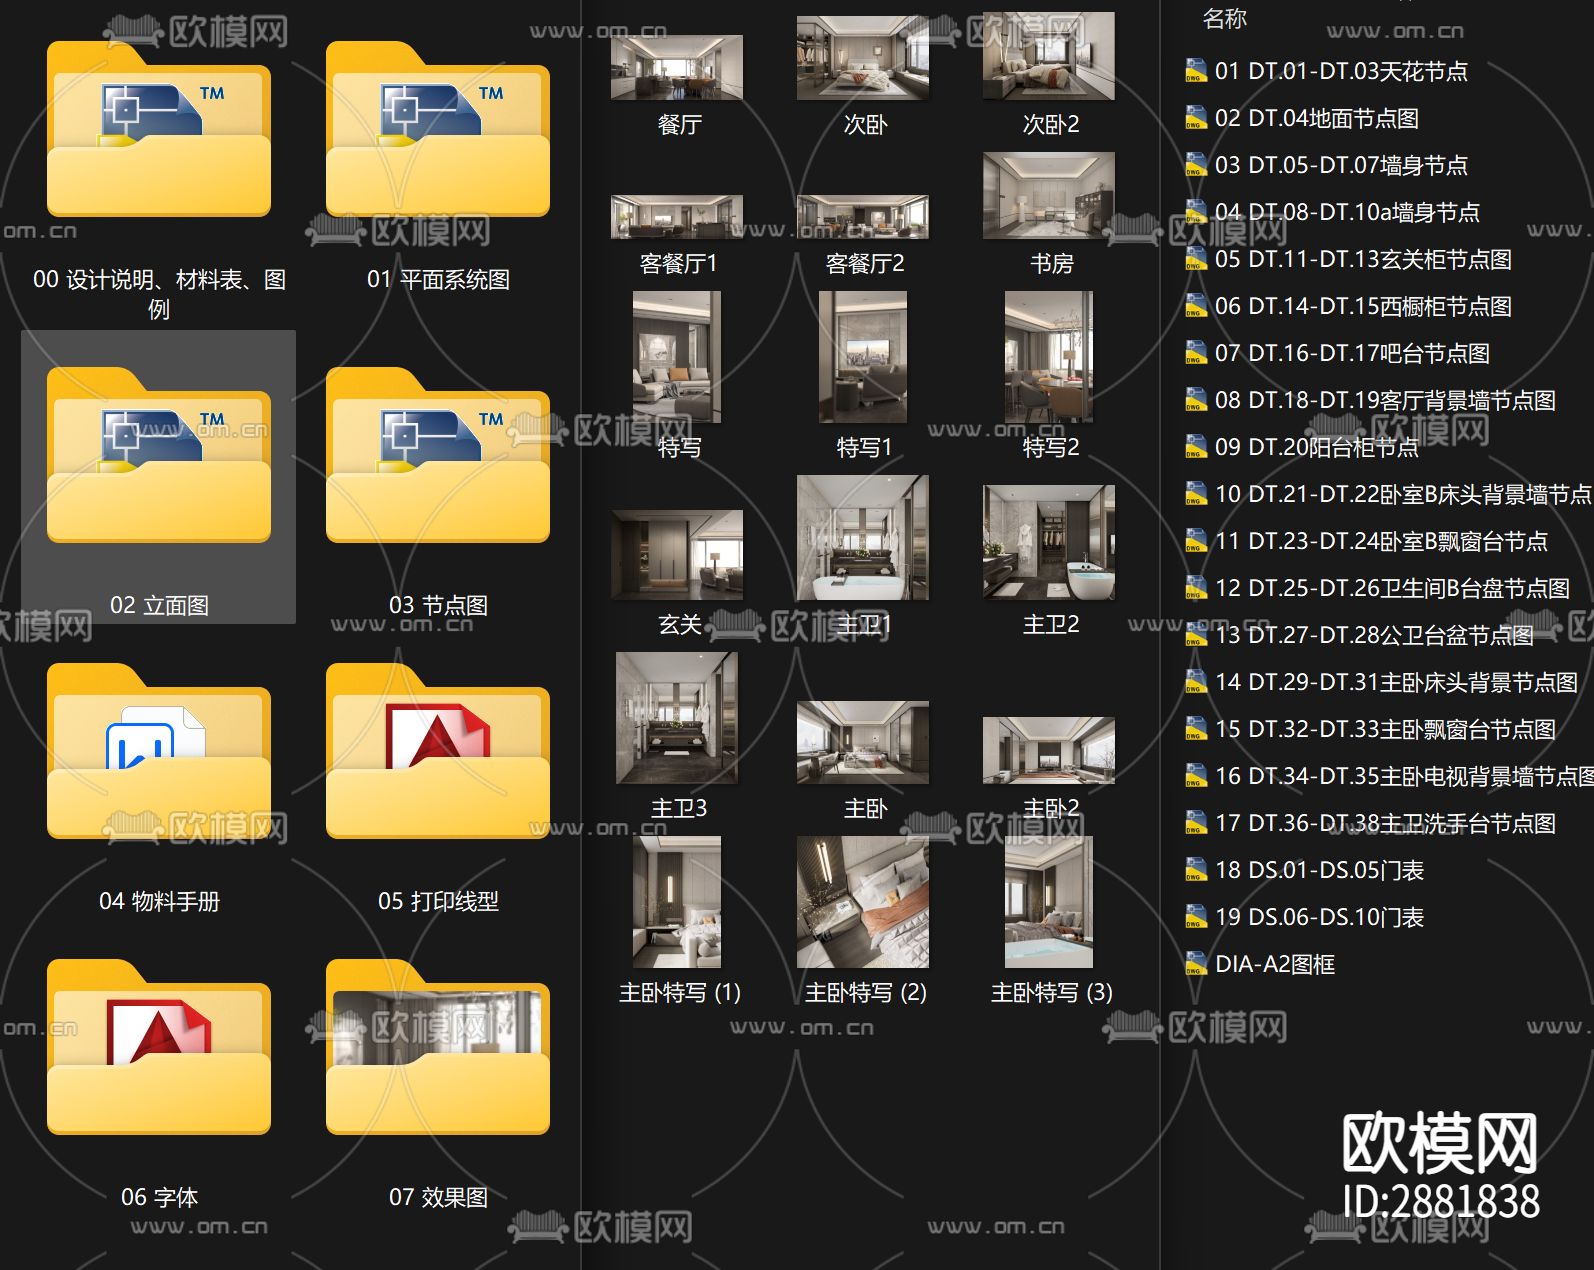Image resolution: width=1594 pixels, height=1270 pixels.
Task: Open the 07 效果图 folder
Action: (438, 1048)
